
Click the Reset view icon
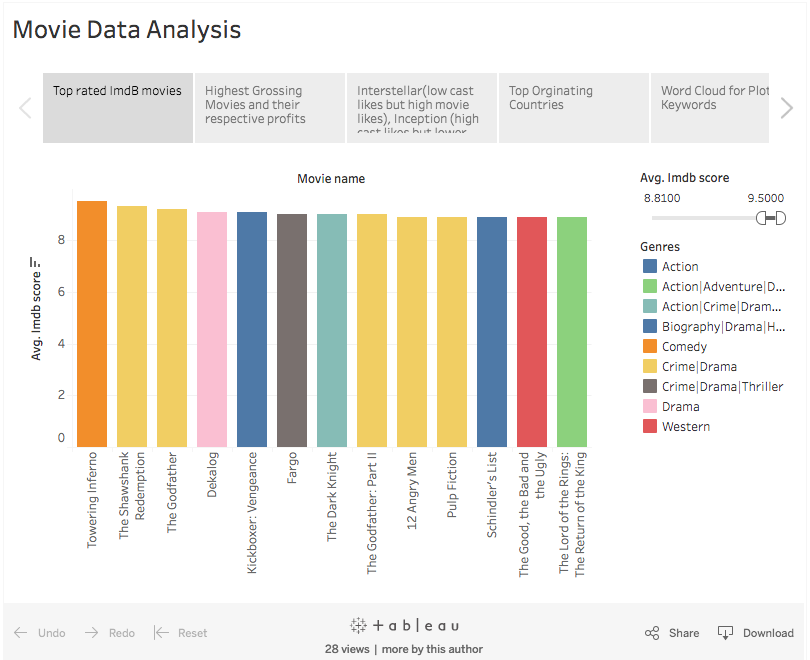[161, 633]
